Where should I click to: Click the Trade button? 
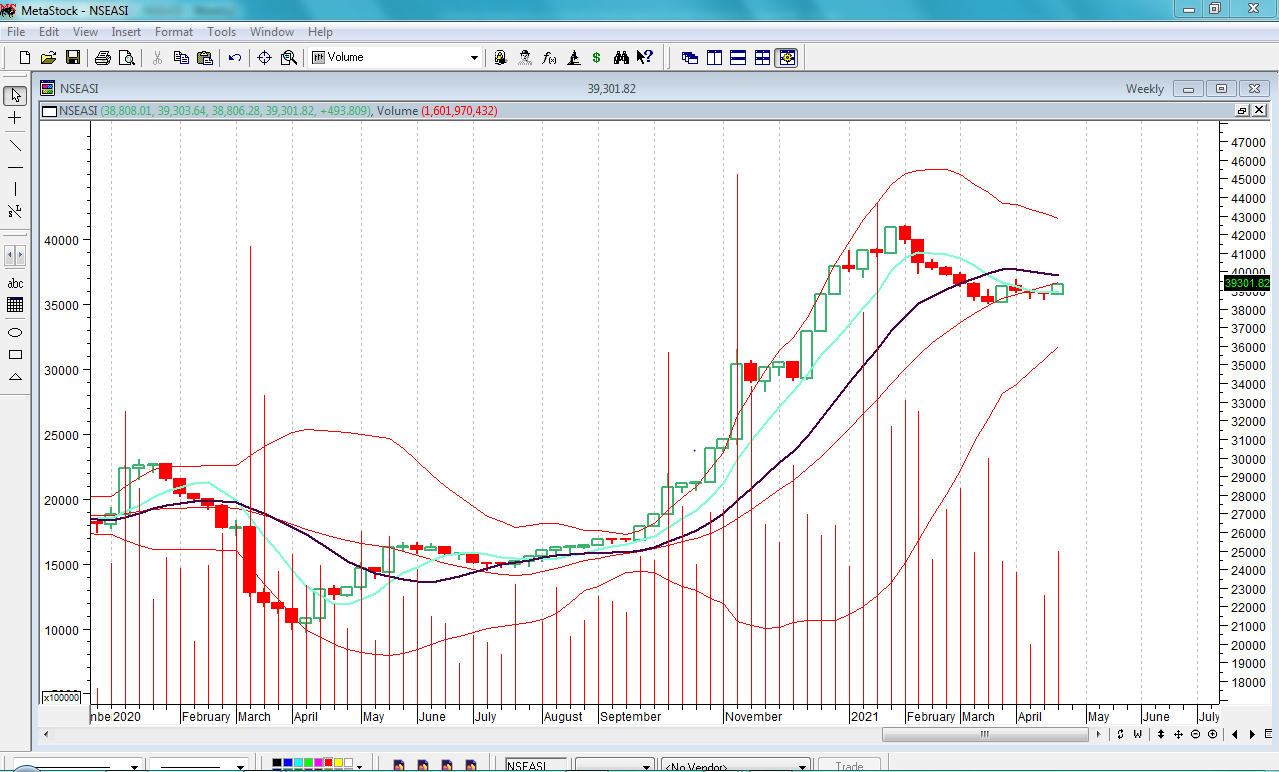(x=849, y=766)
